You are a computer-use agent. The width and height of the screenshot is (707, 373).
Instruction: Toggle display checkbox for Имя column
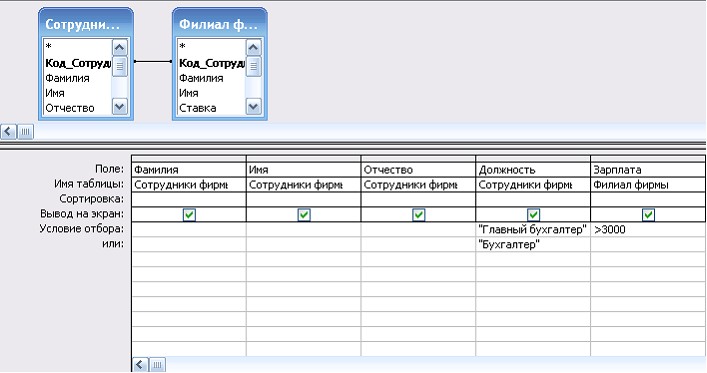[x=304, y=215]
